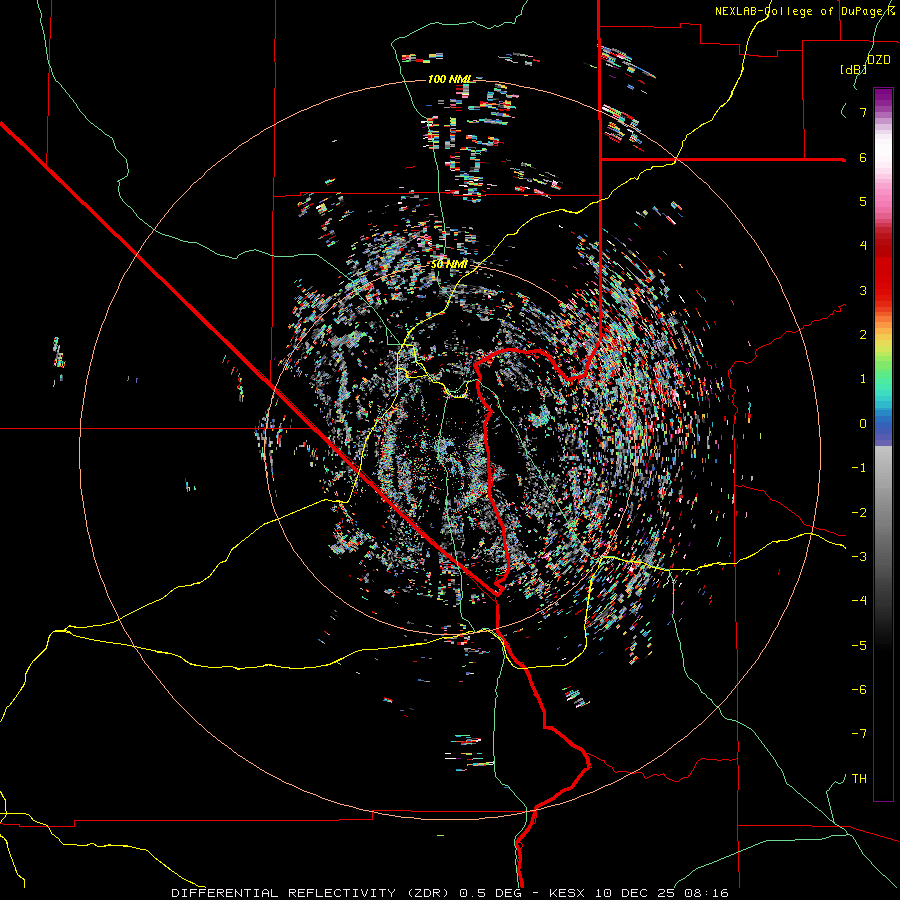Click the 4 value on the scale

(863, 246)
